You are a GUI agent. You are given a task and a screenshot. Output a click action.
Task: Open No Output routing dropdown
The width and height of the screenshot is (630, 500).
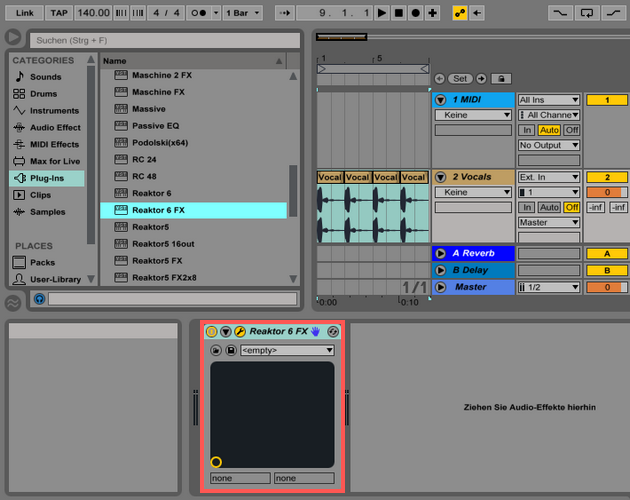pyautogui.click(x=549, y=145)
